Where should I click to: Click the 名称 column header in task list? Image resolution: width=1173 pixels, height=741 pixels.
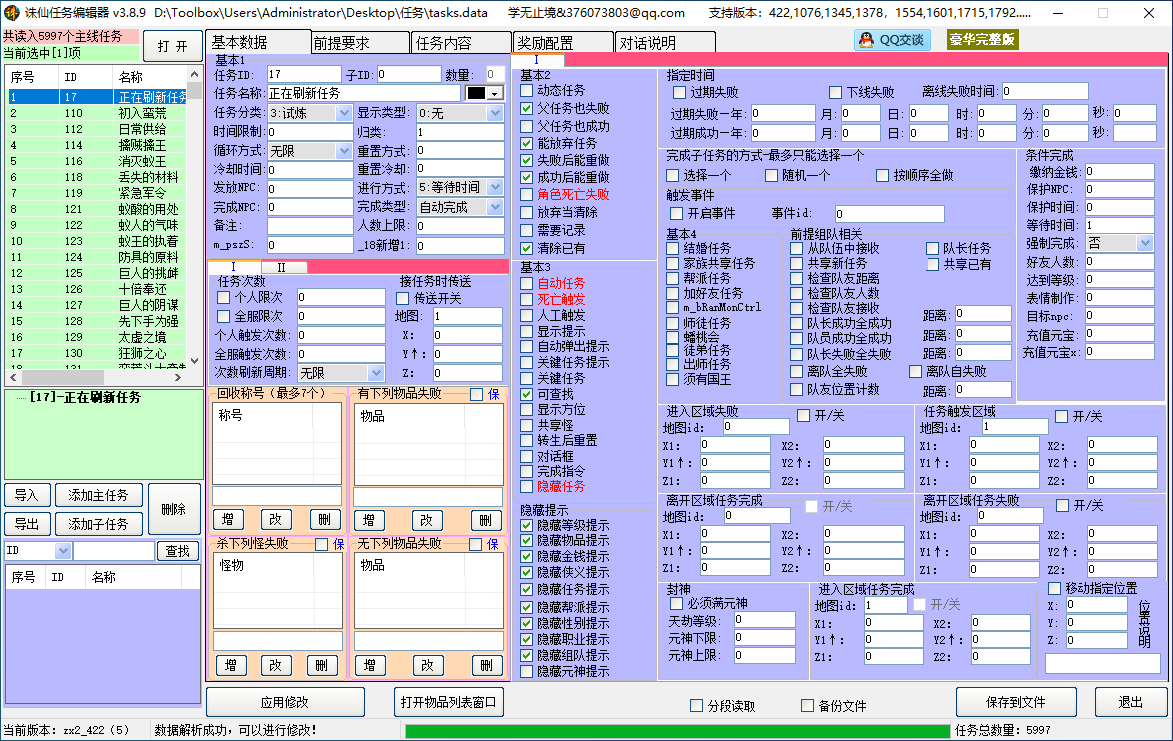[x=150, y=77]
